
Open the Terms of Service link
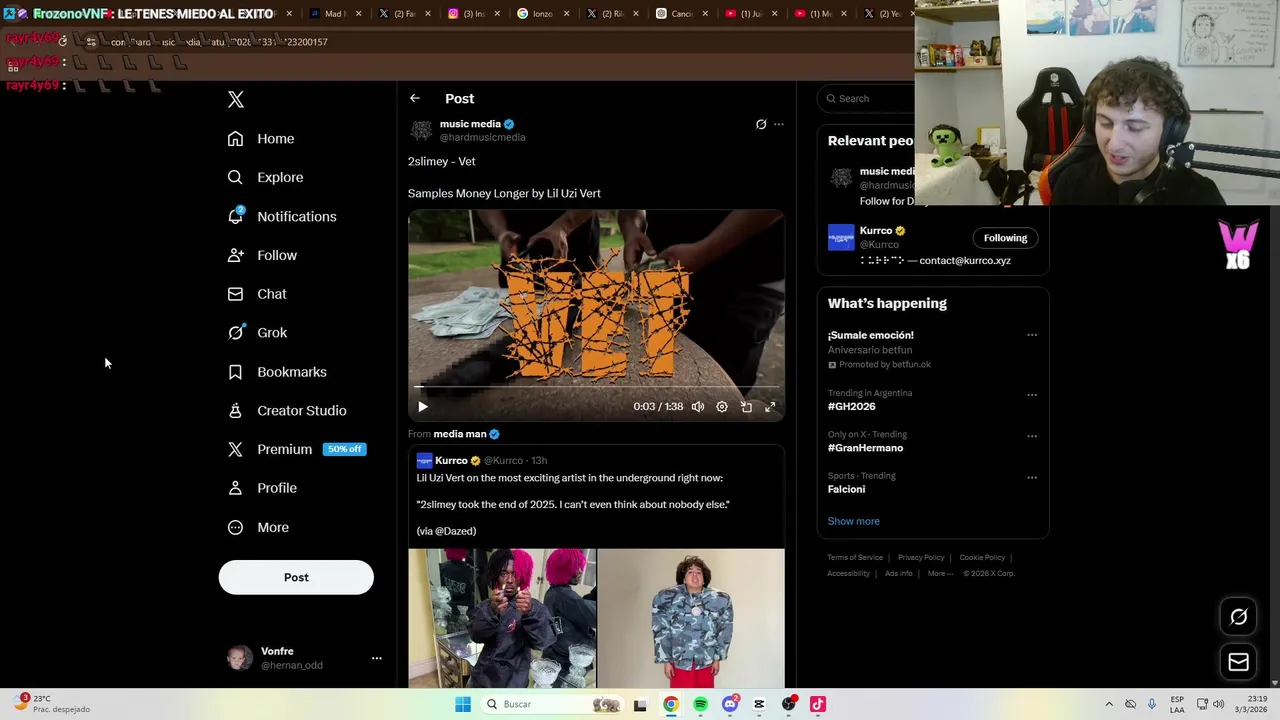(x=855, y=558)
